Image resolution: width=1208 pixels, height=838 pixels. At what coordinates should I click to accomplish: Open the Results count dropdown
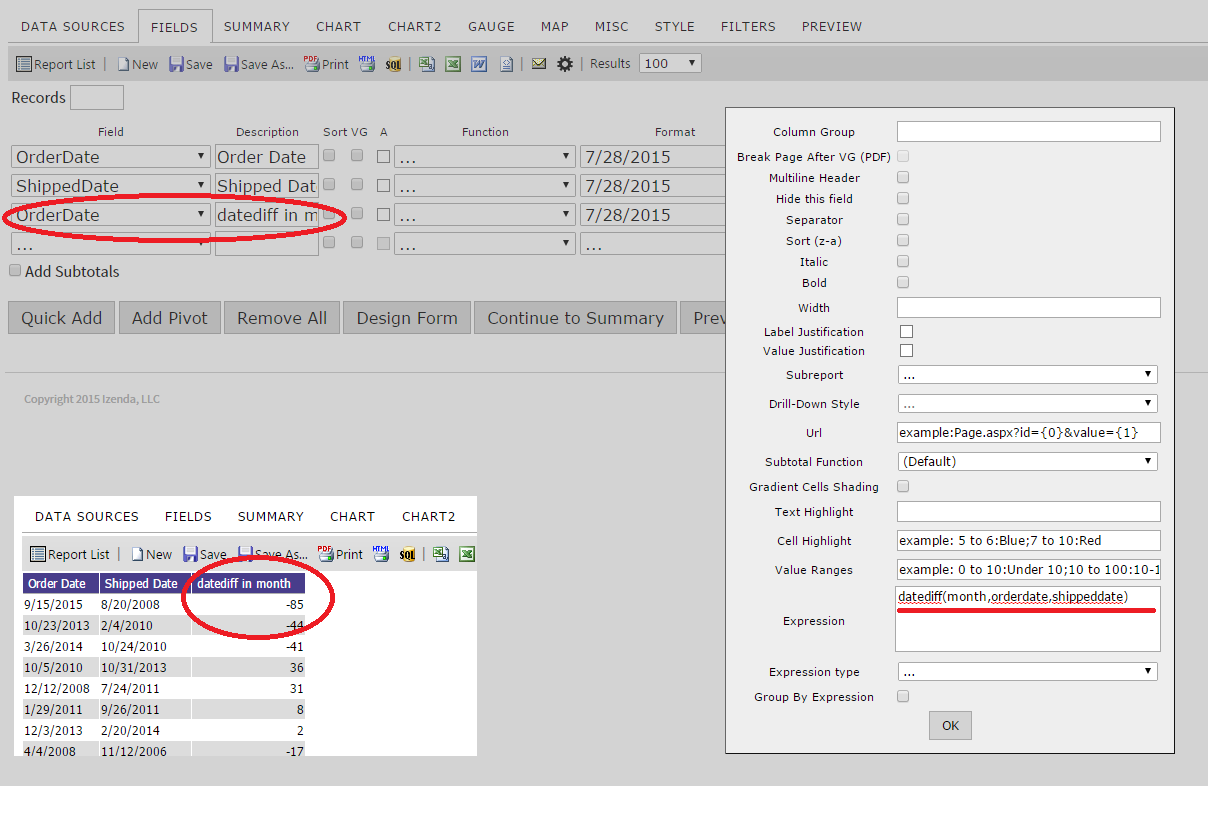pos(670,63)
